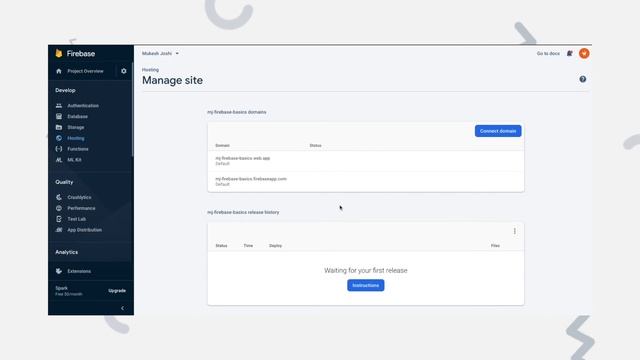The height and width of the screenshot is (360, 640).
Task: Click the Storage folder icon
Action: click(x=59, y=127)
